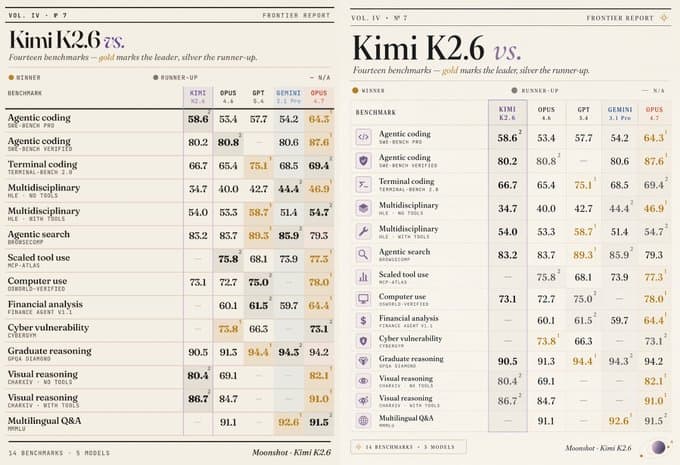Click the globe icon beside Multilingual Q&A
The width and height of the screenshot is (680, 465).
(363, 420)
